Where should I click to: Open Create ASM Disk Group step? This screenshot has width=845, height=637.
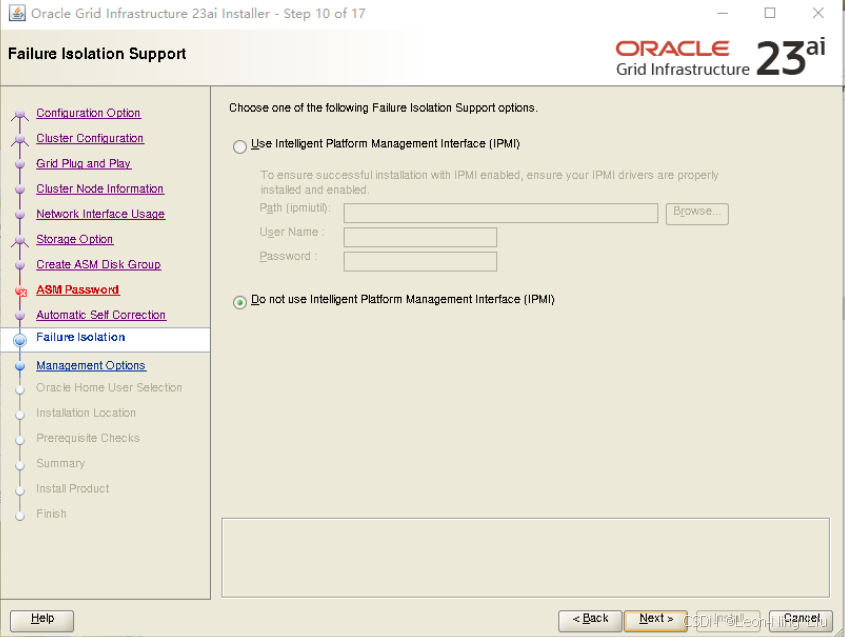click(x=99, y=265)
